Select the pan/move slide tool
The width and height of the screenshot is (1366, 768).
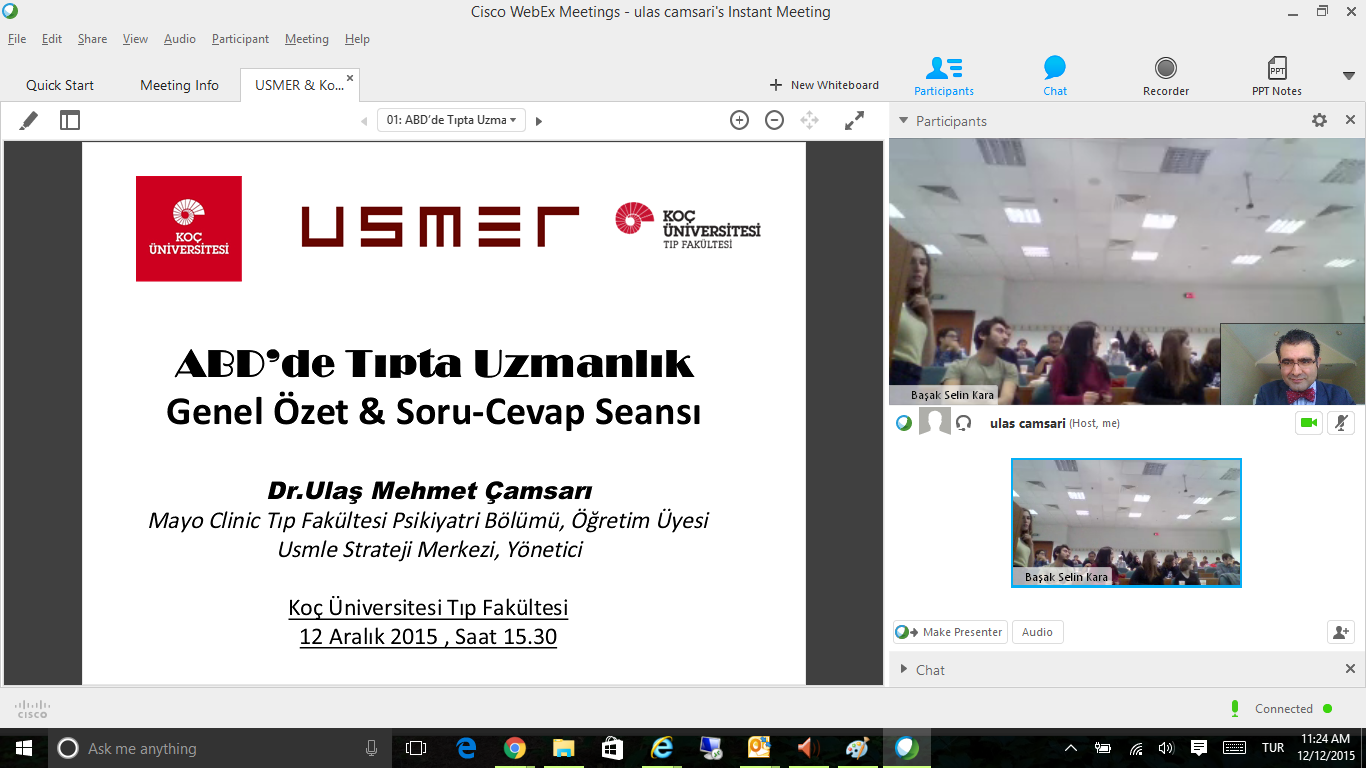[809, 120]
